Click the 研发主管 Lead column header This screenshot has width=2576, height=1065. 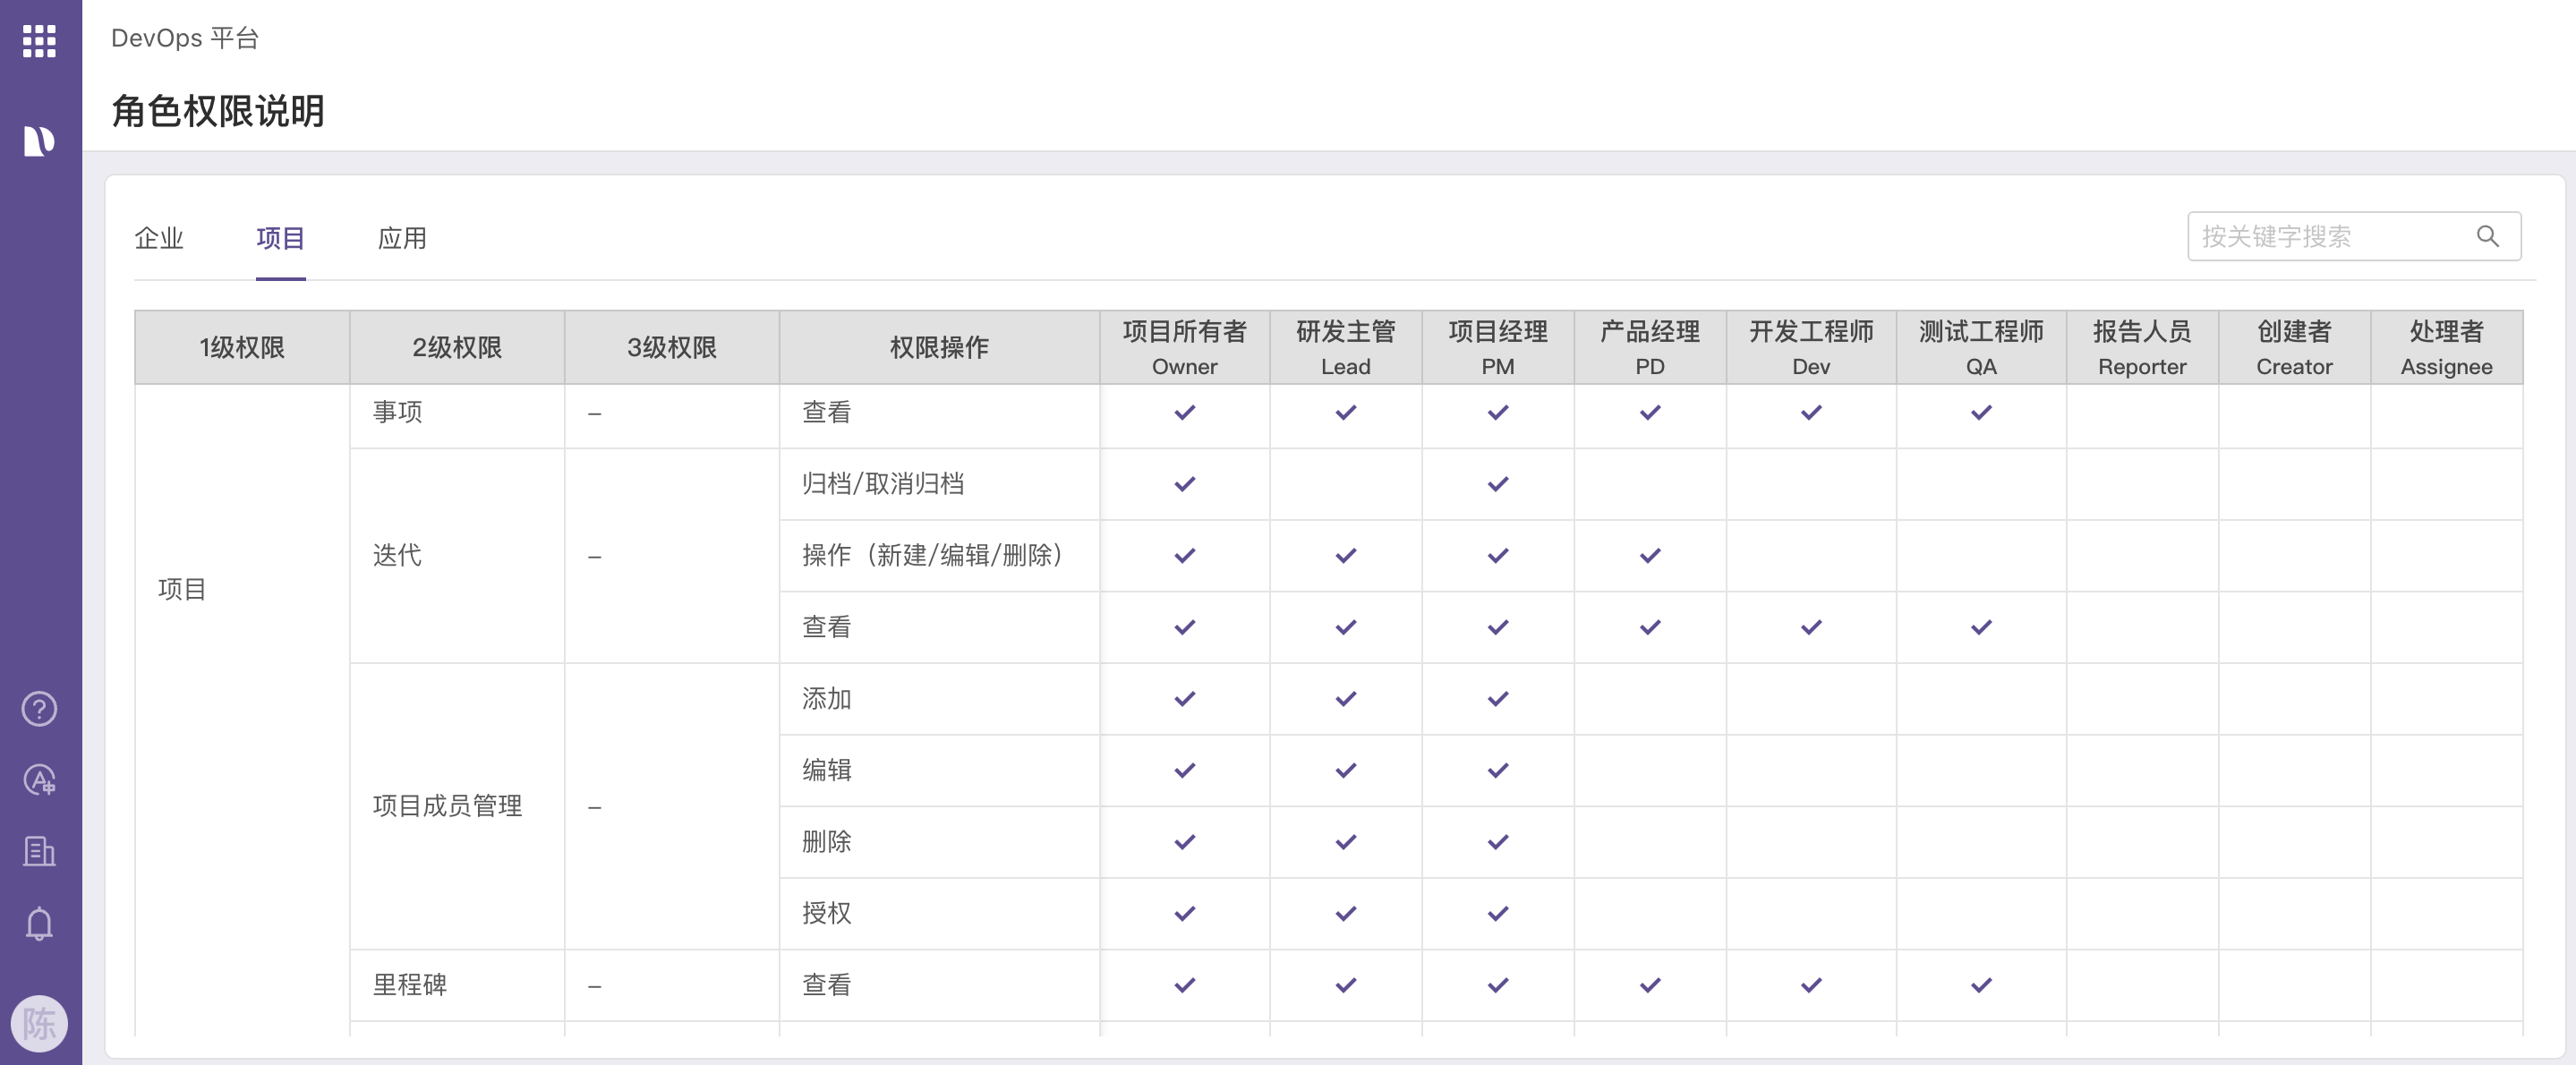[1345, 347]
